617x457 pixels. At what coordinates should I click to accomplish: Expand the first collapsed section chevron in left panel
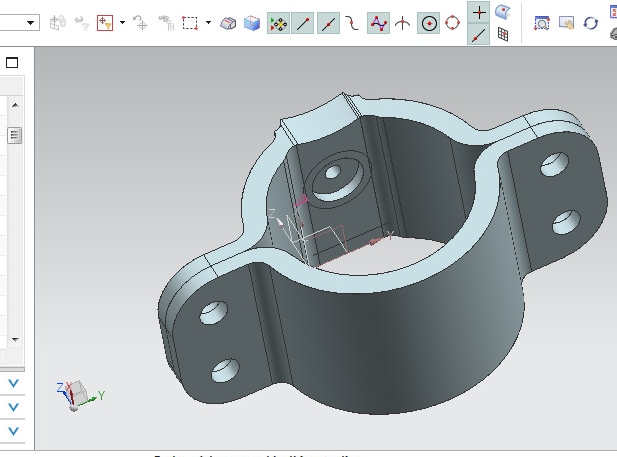[x=14, y=383]
